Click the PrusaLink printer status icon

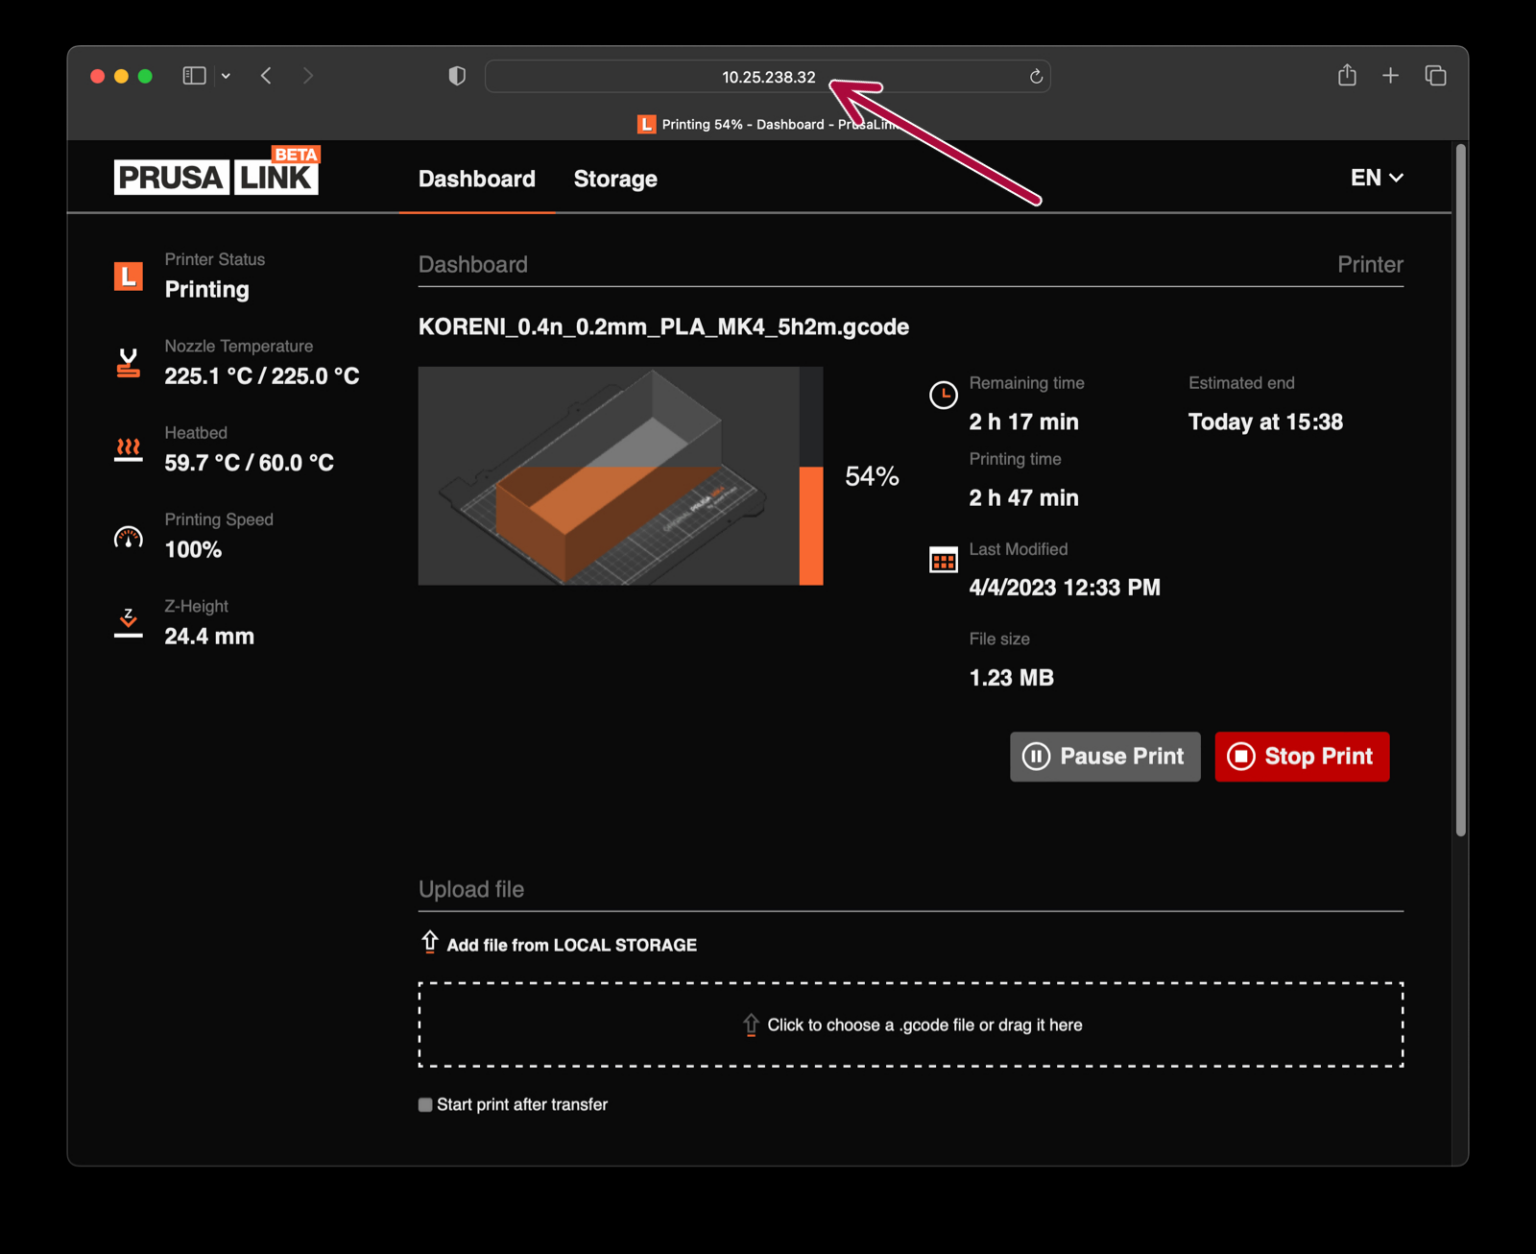[128, 275]
